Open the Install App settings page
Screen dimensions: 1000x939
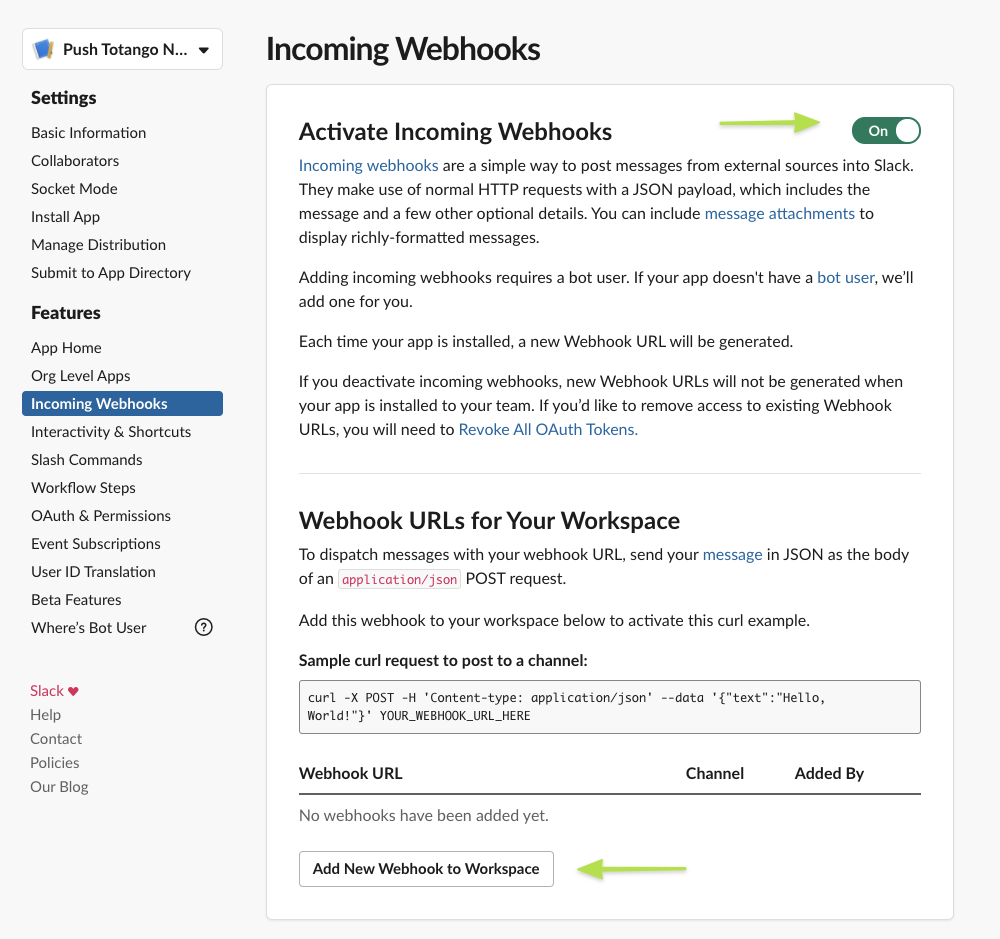(66, 217)
